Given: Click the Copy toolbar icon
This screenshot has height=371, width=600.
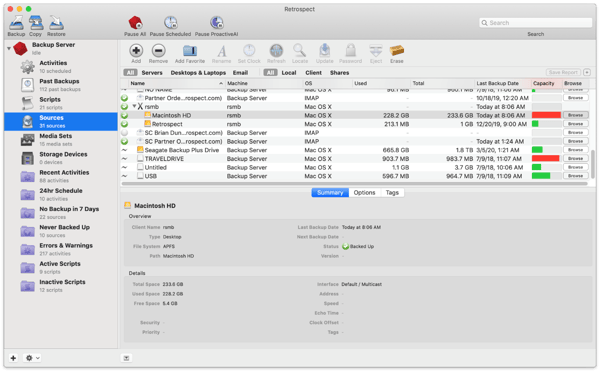Looking at the screenshot, I should click(36, 23).
